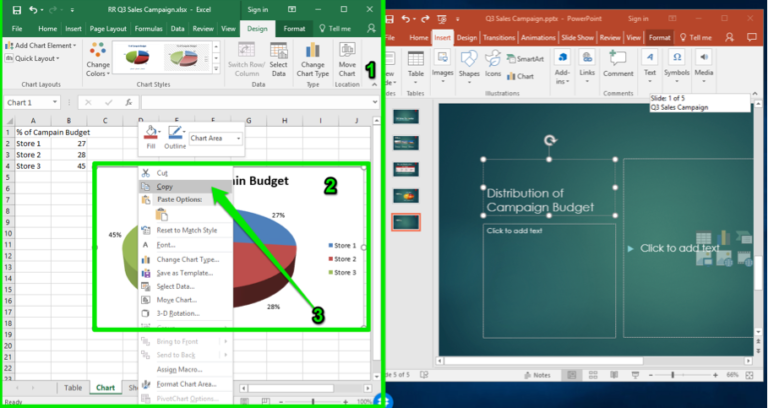Click Move Chart in Location group

pyautogui.click(x=347, y=60)
